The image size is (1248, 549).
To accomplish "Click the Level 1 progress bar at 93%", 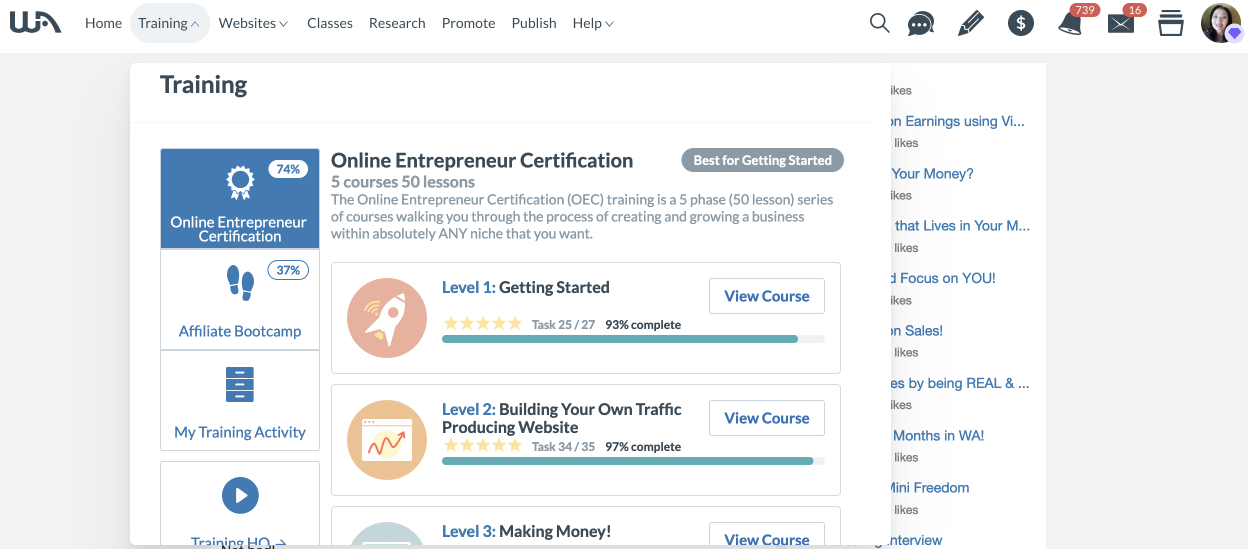I will point(633,339).
